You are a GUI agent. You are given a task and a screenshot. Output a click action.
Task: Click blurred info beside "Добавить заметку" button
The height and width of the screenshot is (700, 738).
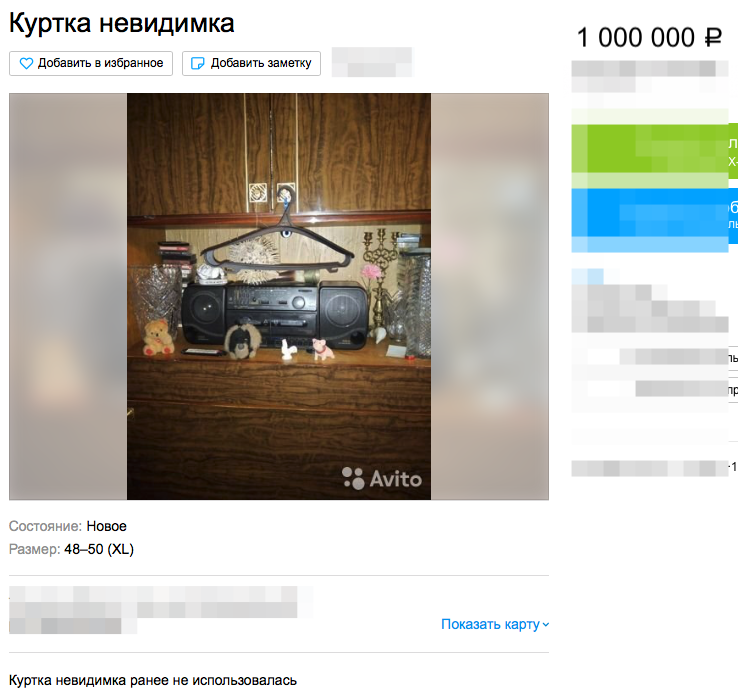[x=372, y=62]
